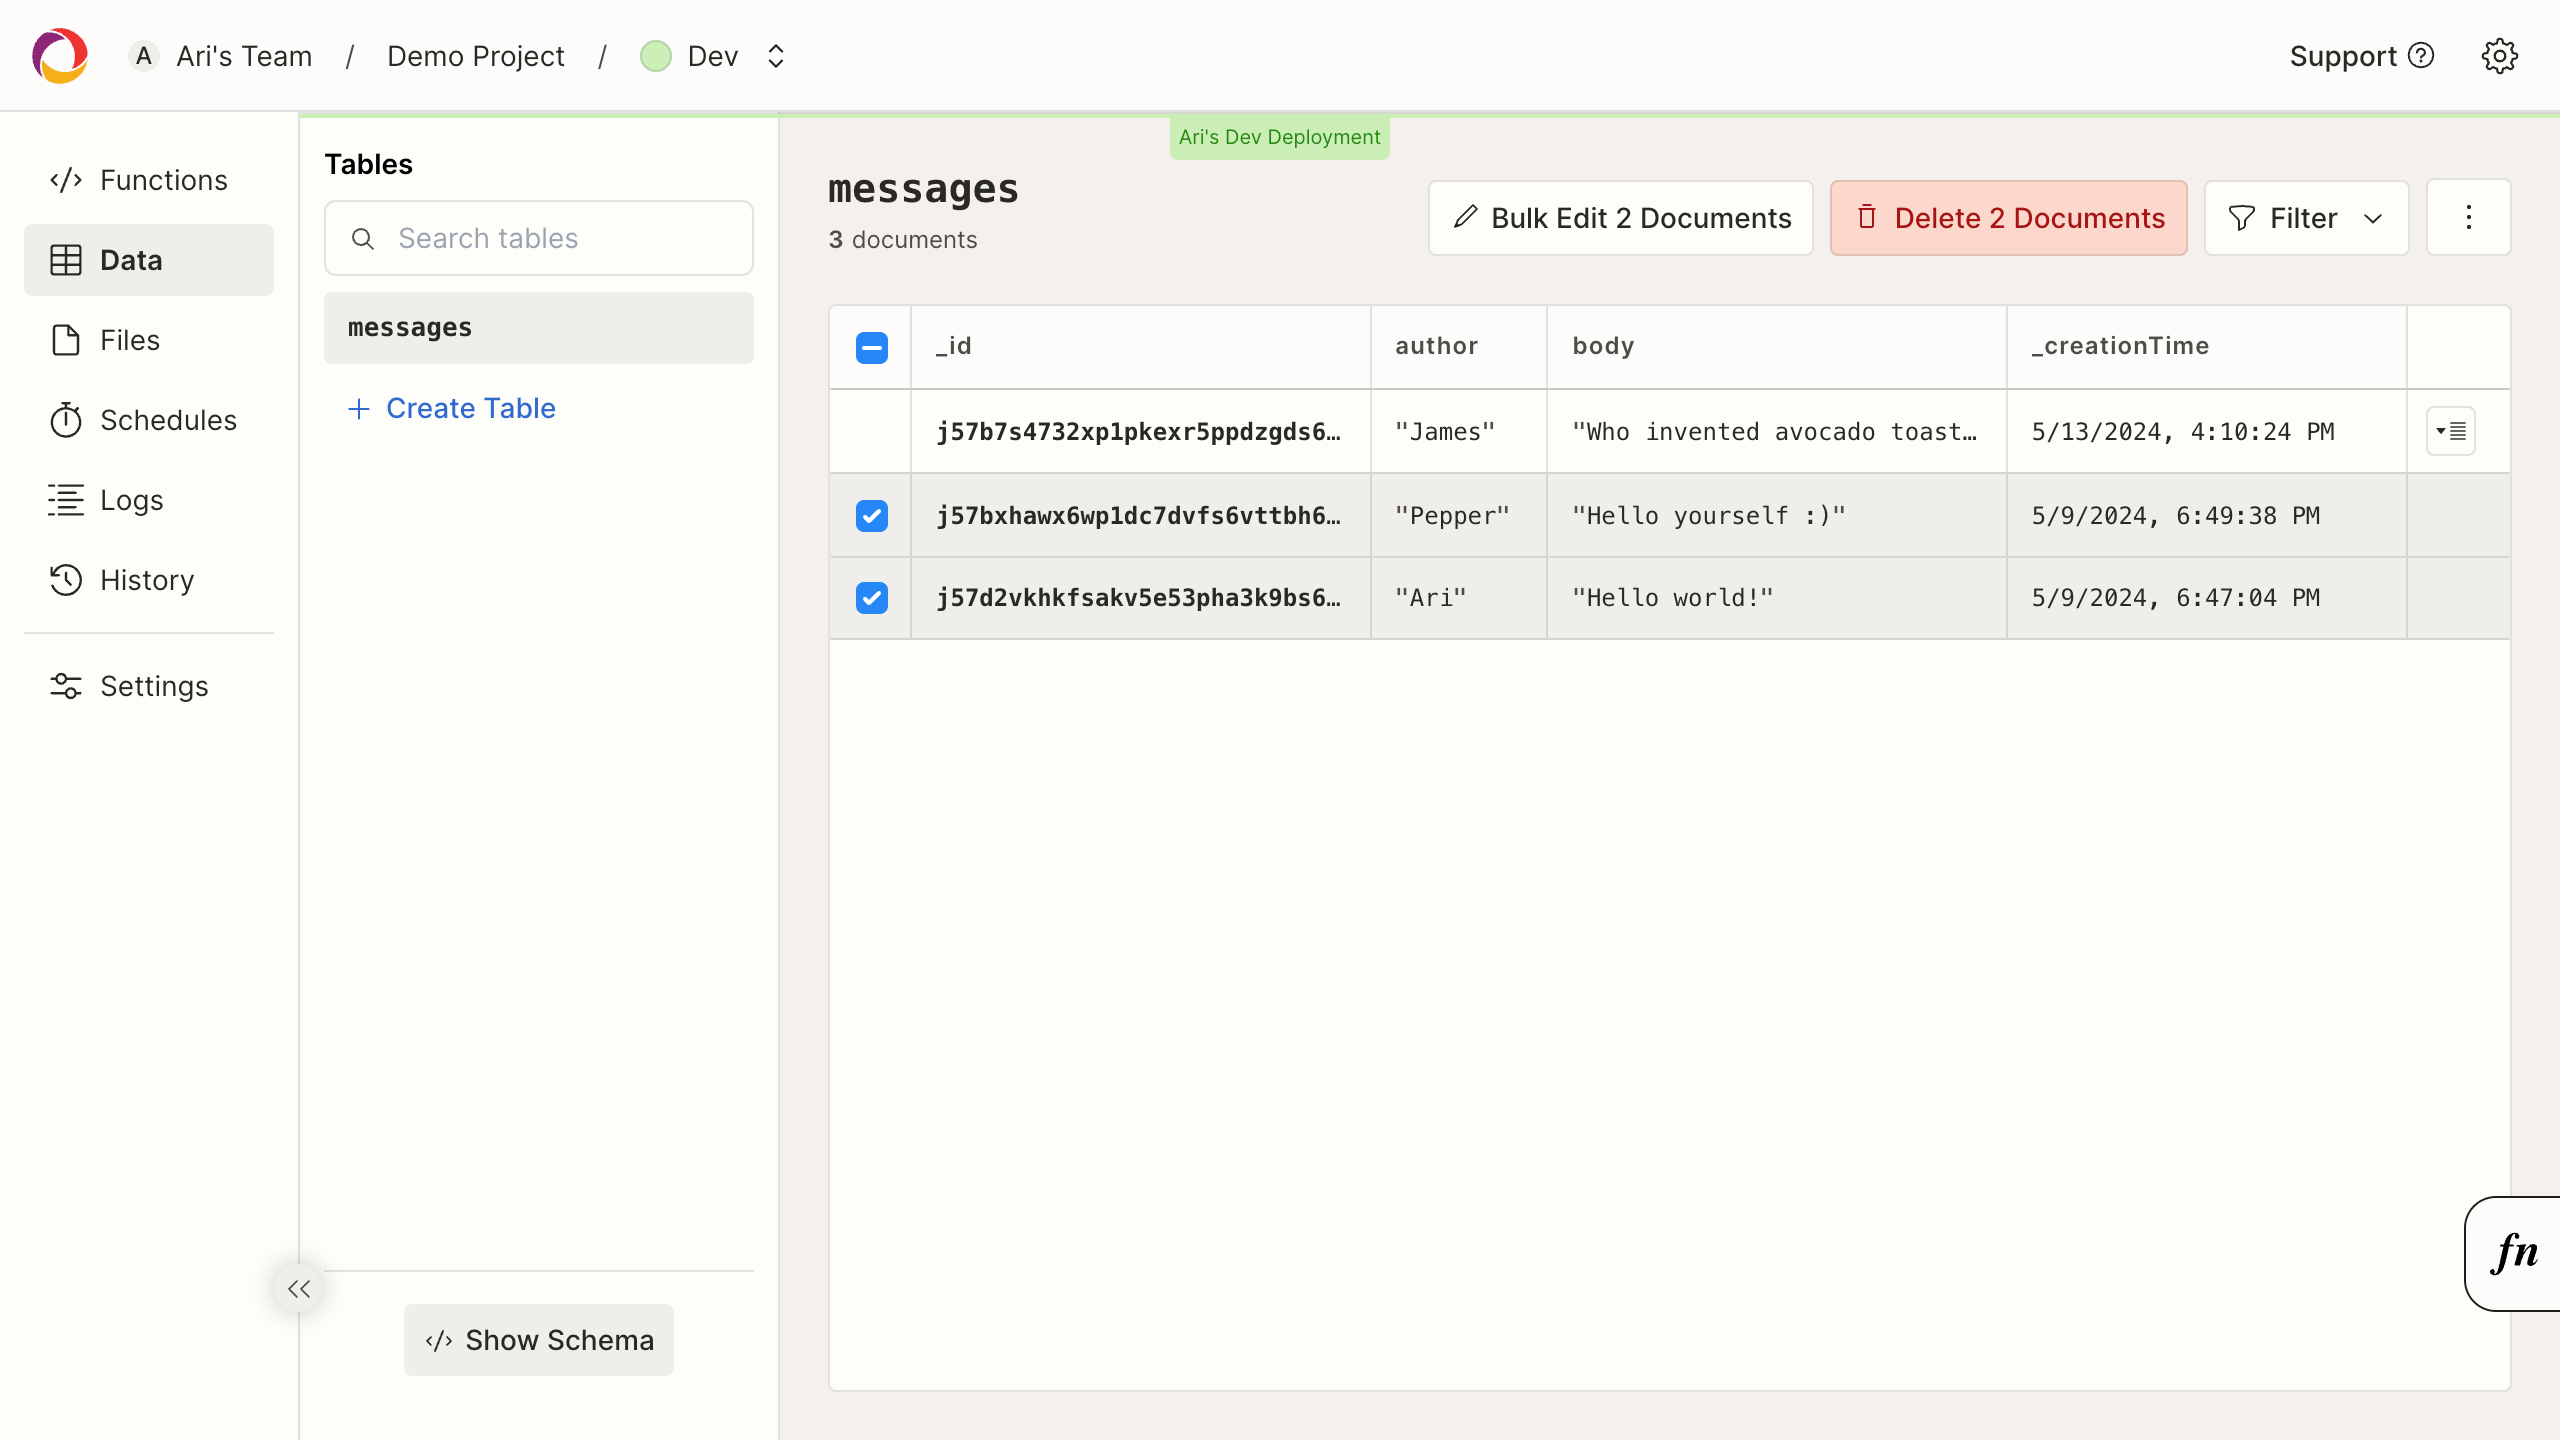This screenshot has width=2560, height=1440.
Task: Click Bulk Edit 2 Documents
Action: (1621, 218)
